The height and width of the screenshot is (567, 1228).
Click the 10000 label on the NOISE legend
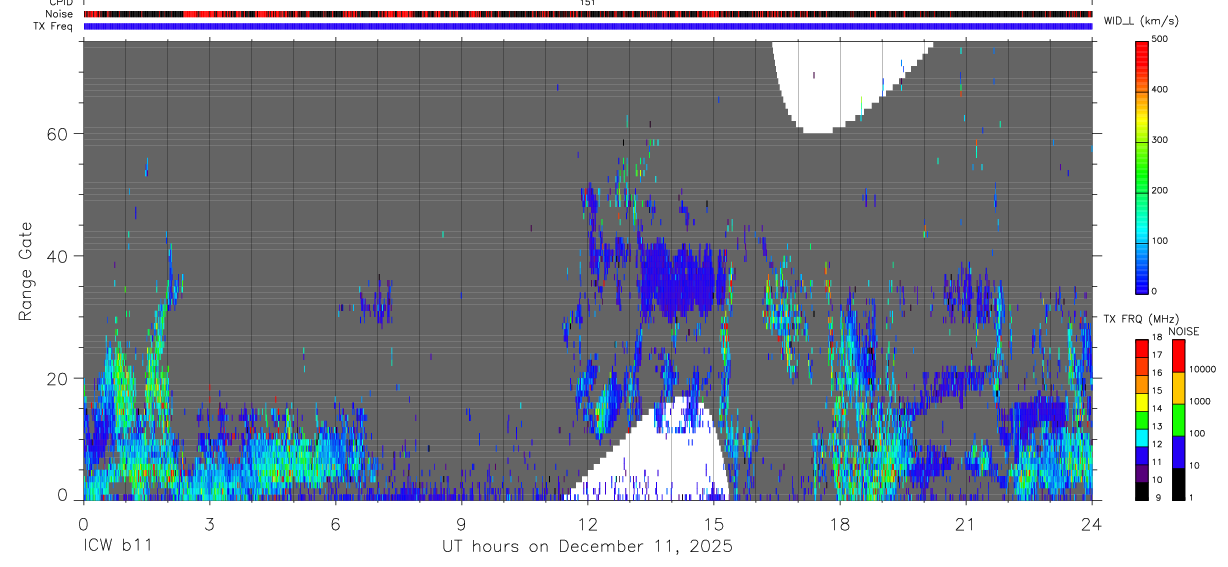pos(1203,370)
